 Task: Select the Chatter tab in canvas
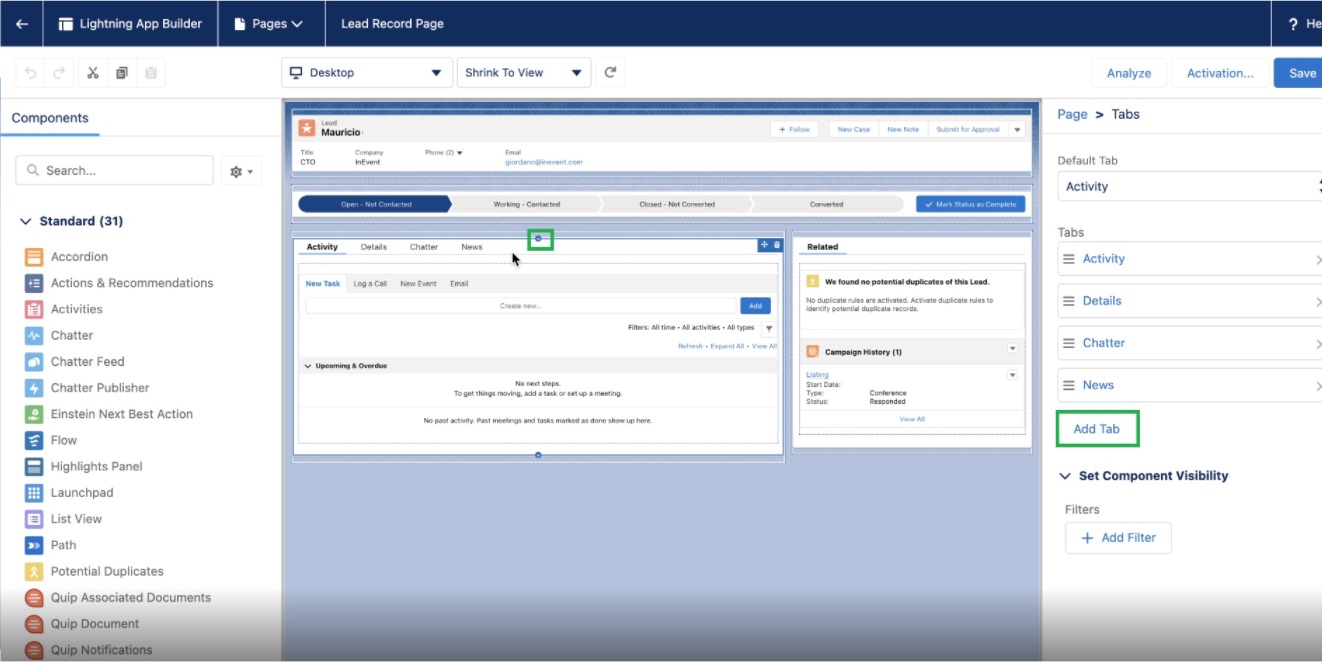pos(424,247)
